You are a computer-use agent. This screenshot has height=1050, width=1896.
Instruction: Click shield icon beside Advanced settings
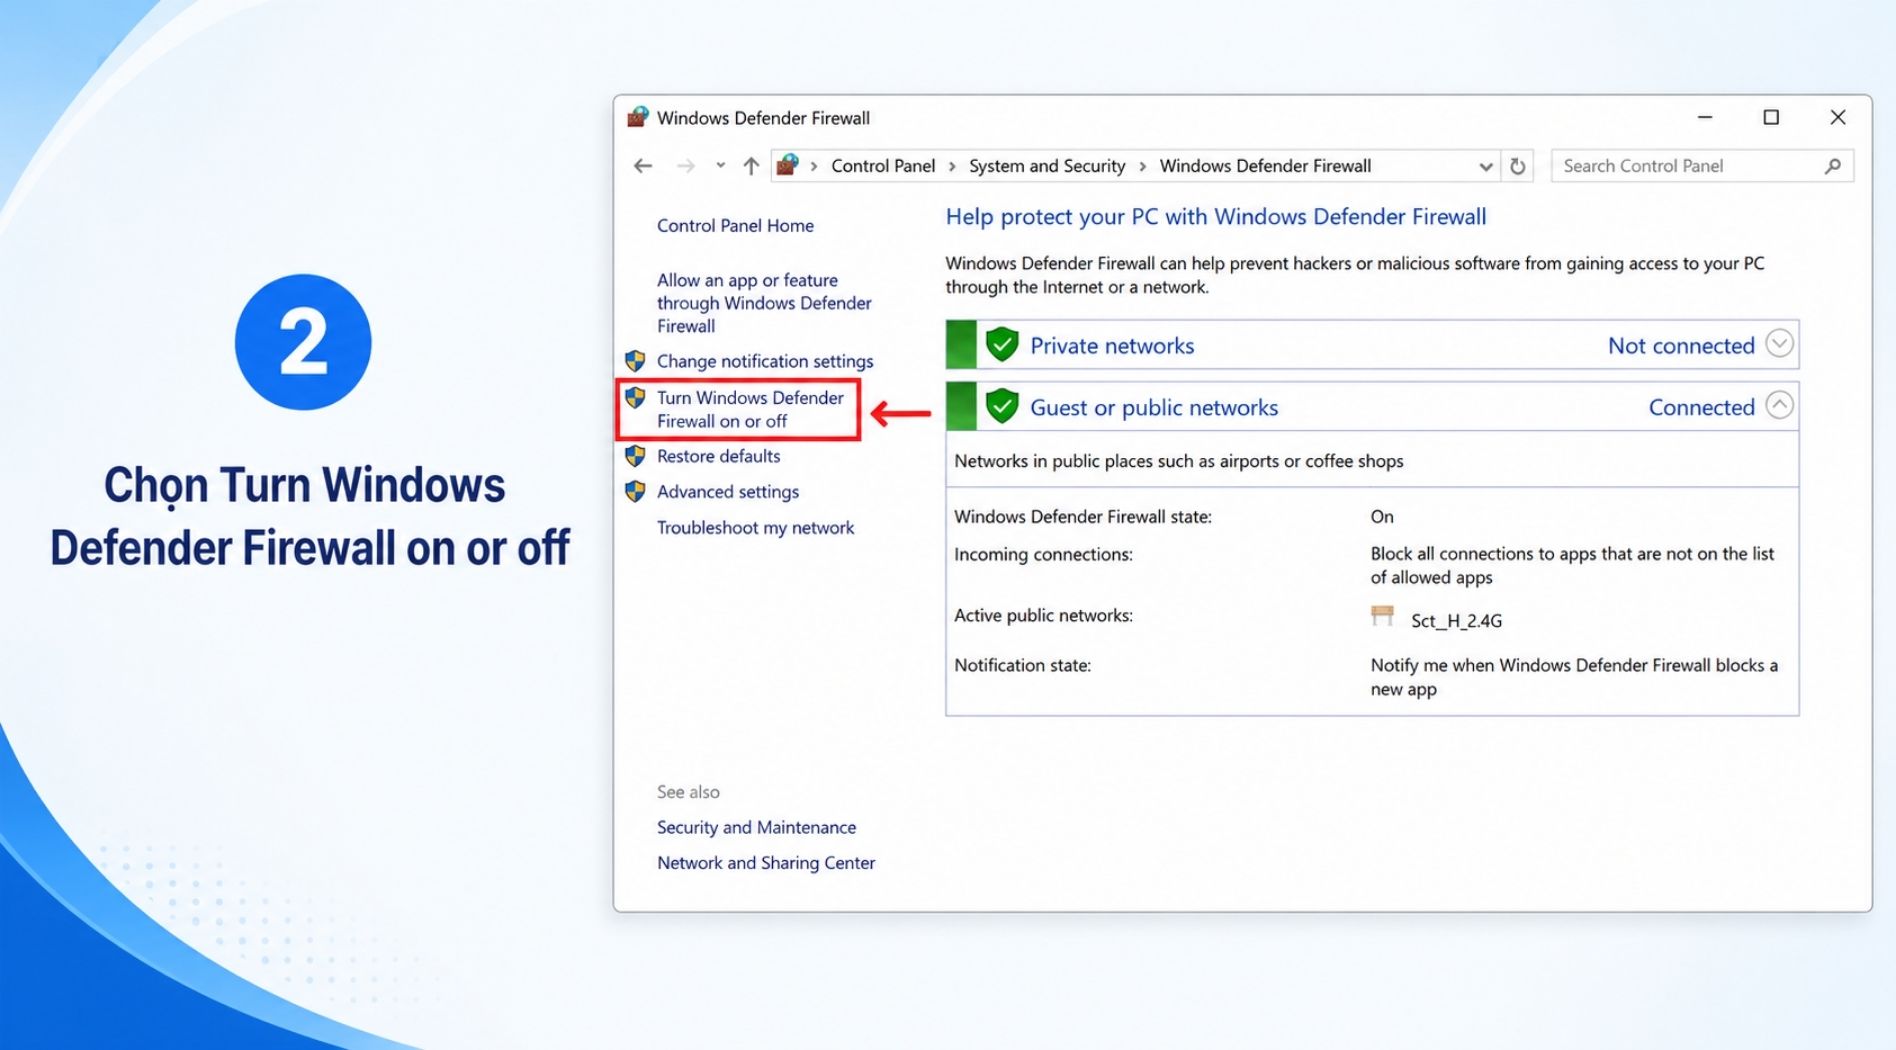point(635,492)
